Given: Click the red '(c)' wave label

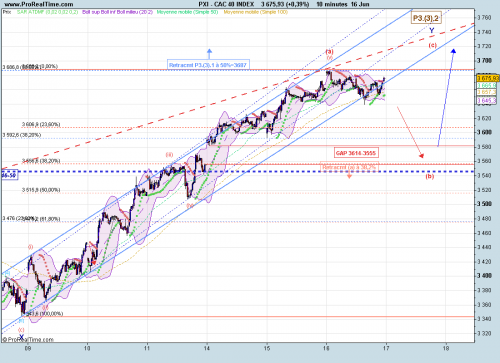Looking at the screenshot, I should [432, 45].
